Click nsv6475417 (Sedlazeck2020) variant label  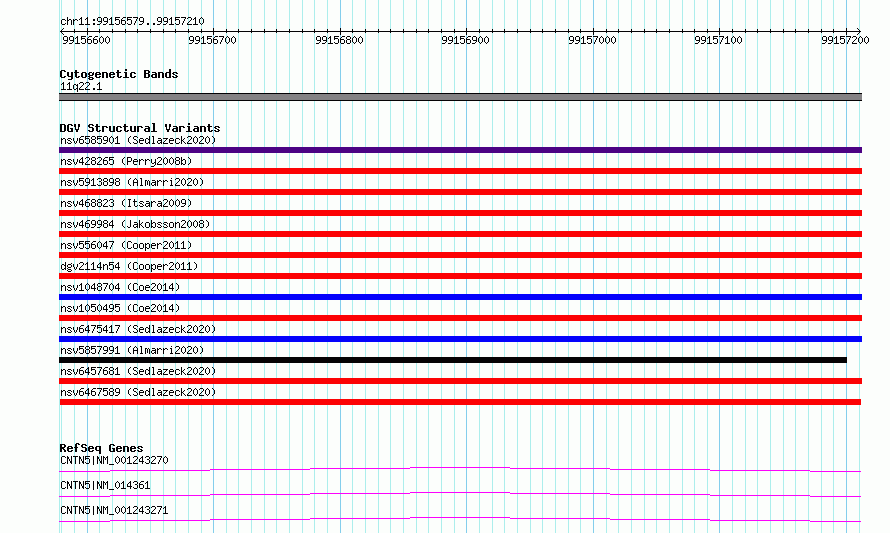(138, 329)
